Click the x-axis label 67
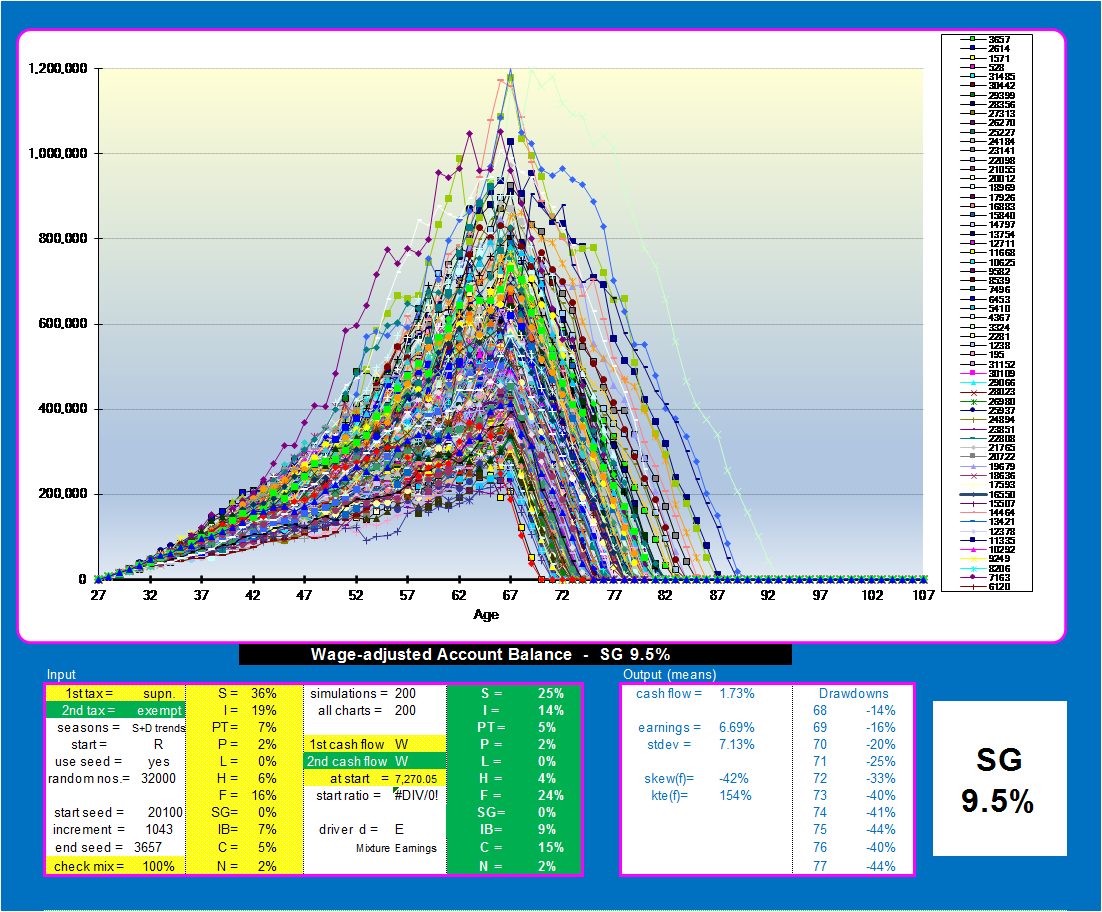 [x=510, y=595]
